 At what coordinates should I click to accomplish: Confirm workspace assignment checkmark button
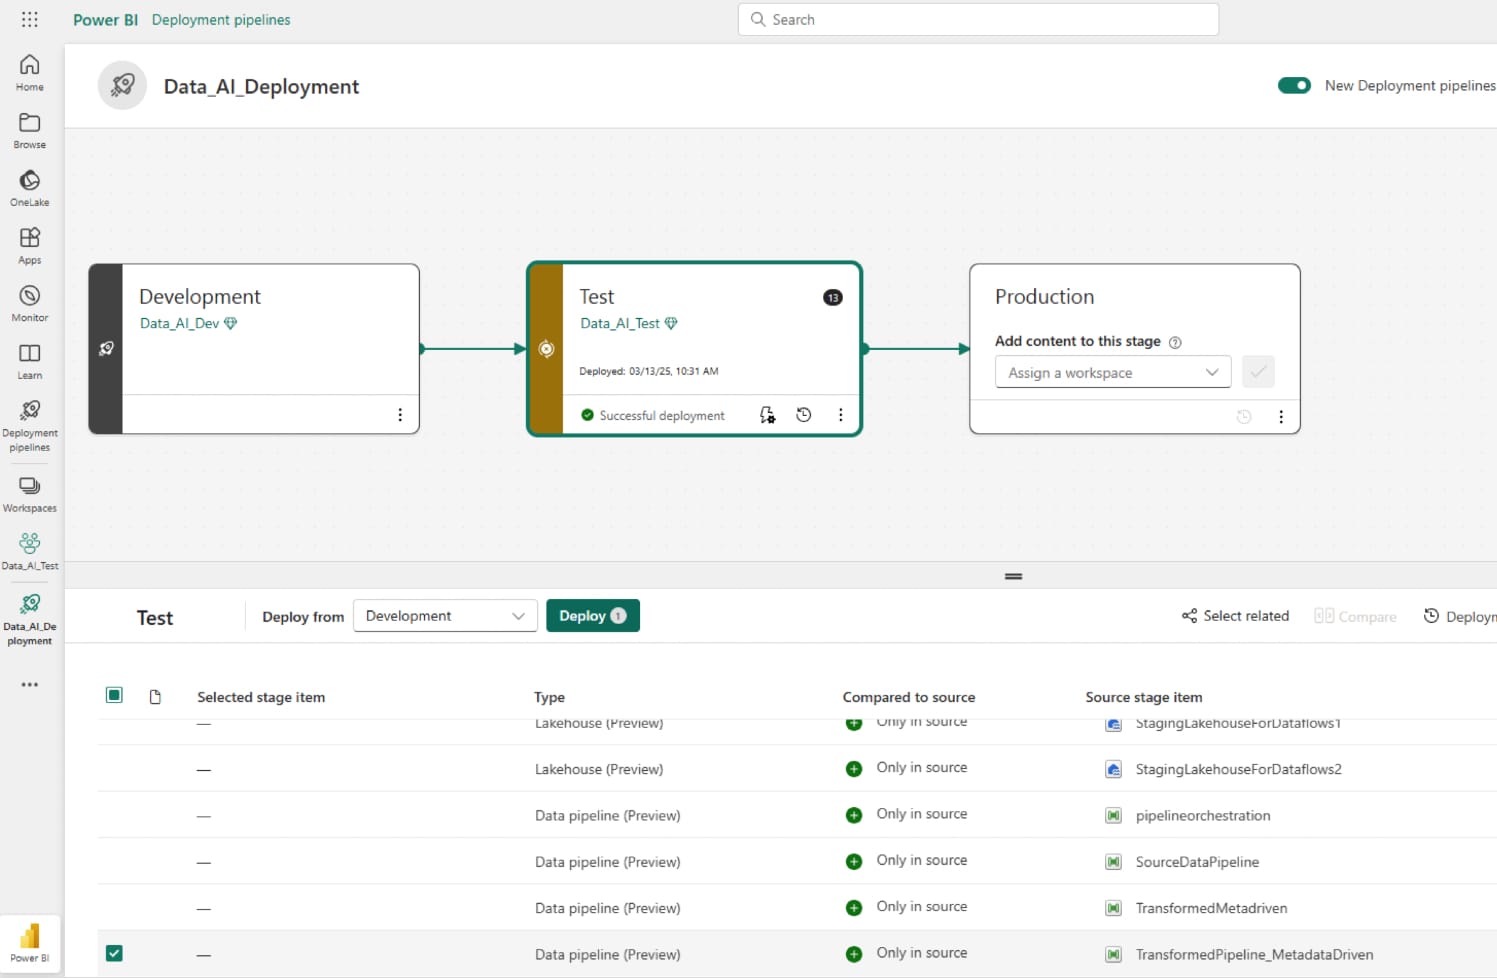tap(1258, 372)
